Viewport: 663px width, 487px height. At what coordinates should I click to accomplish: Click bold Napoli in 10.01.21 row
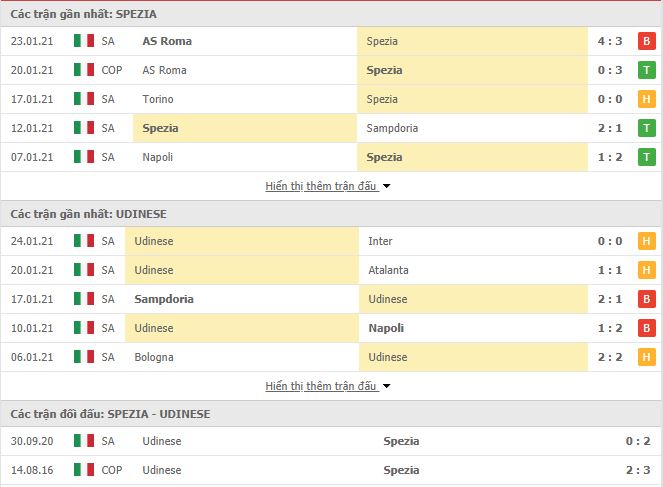pos(386,328)
